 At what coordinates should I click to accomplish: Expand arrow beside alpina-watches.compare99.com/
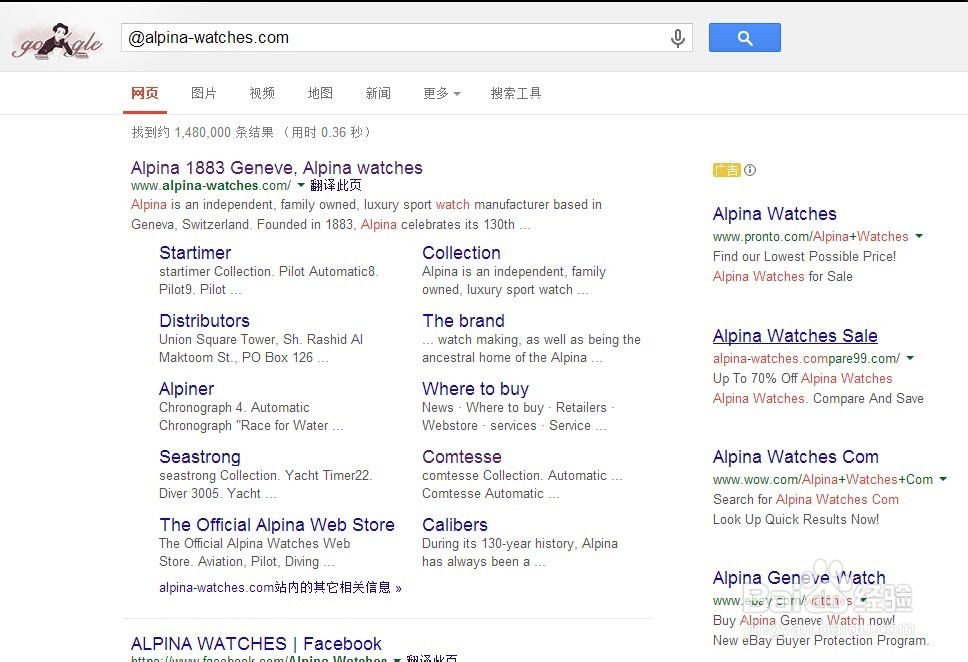click(910, 358)
